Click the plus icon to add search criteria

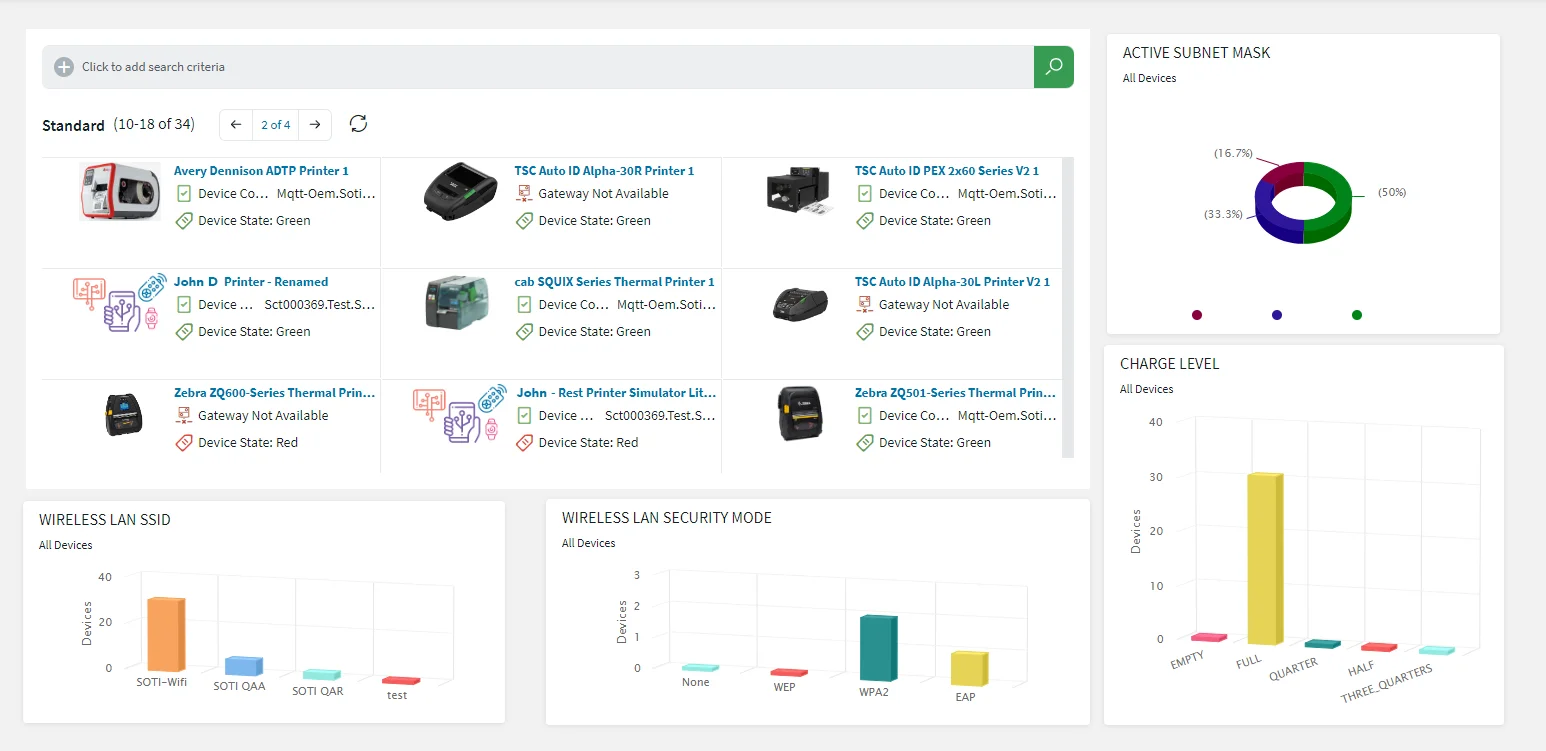(64, 67)
